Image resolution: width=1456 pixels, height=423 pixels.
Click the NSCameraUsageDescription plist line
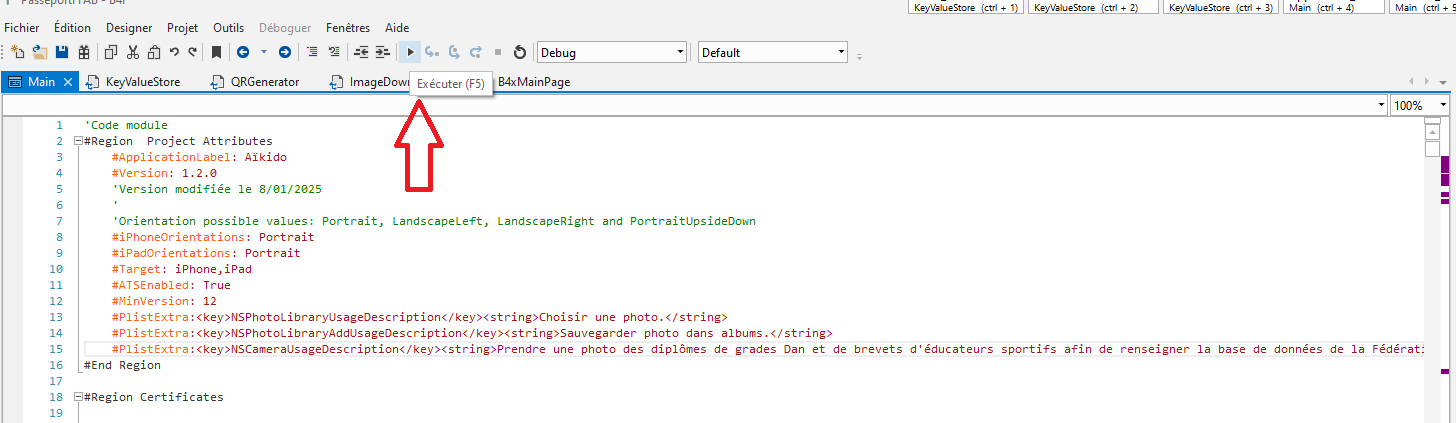point(768,350)
